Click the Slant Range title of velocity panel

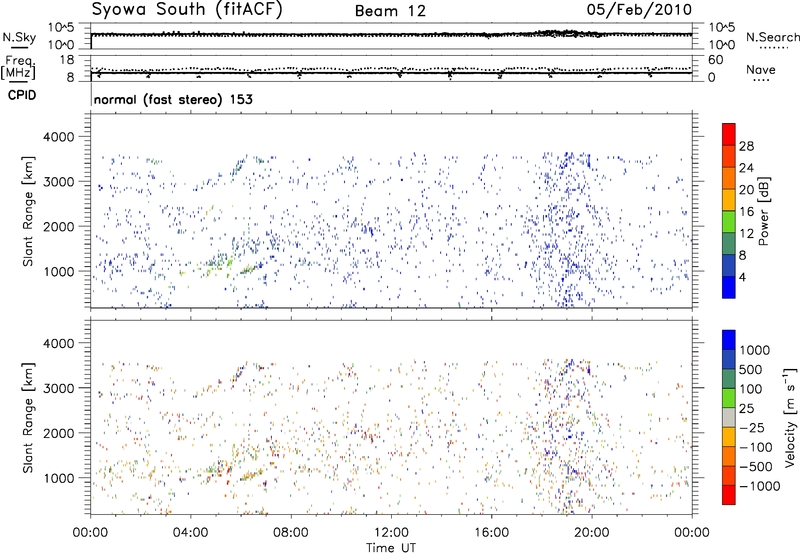click(28, 418)
